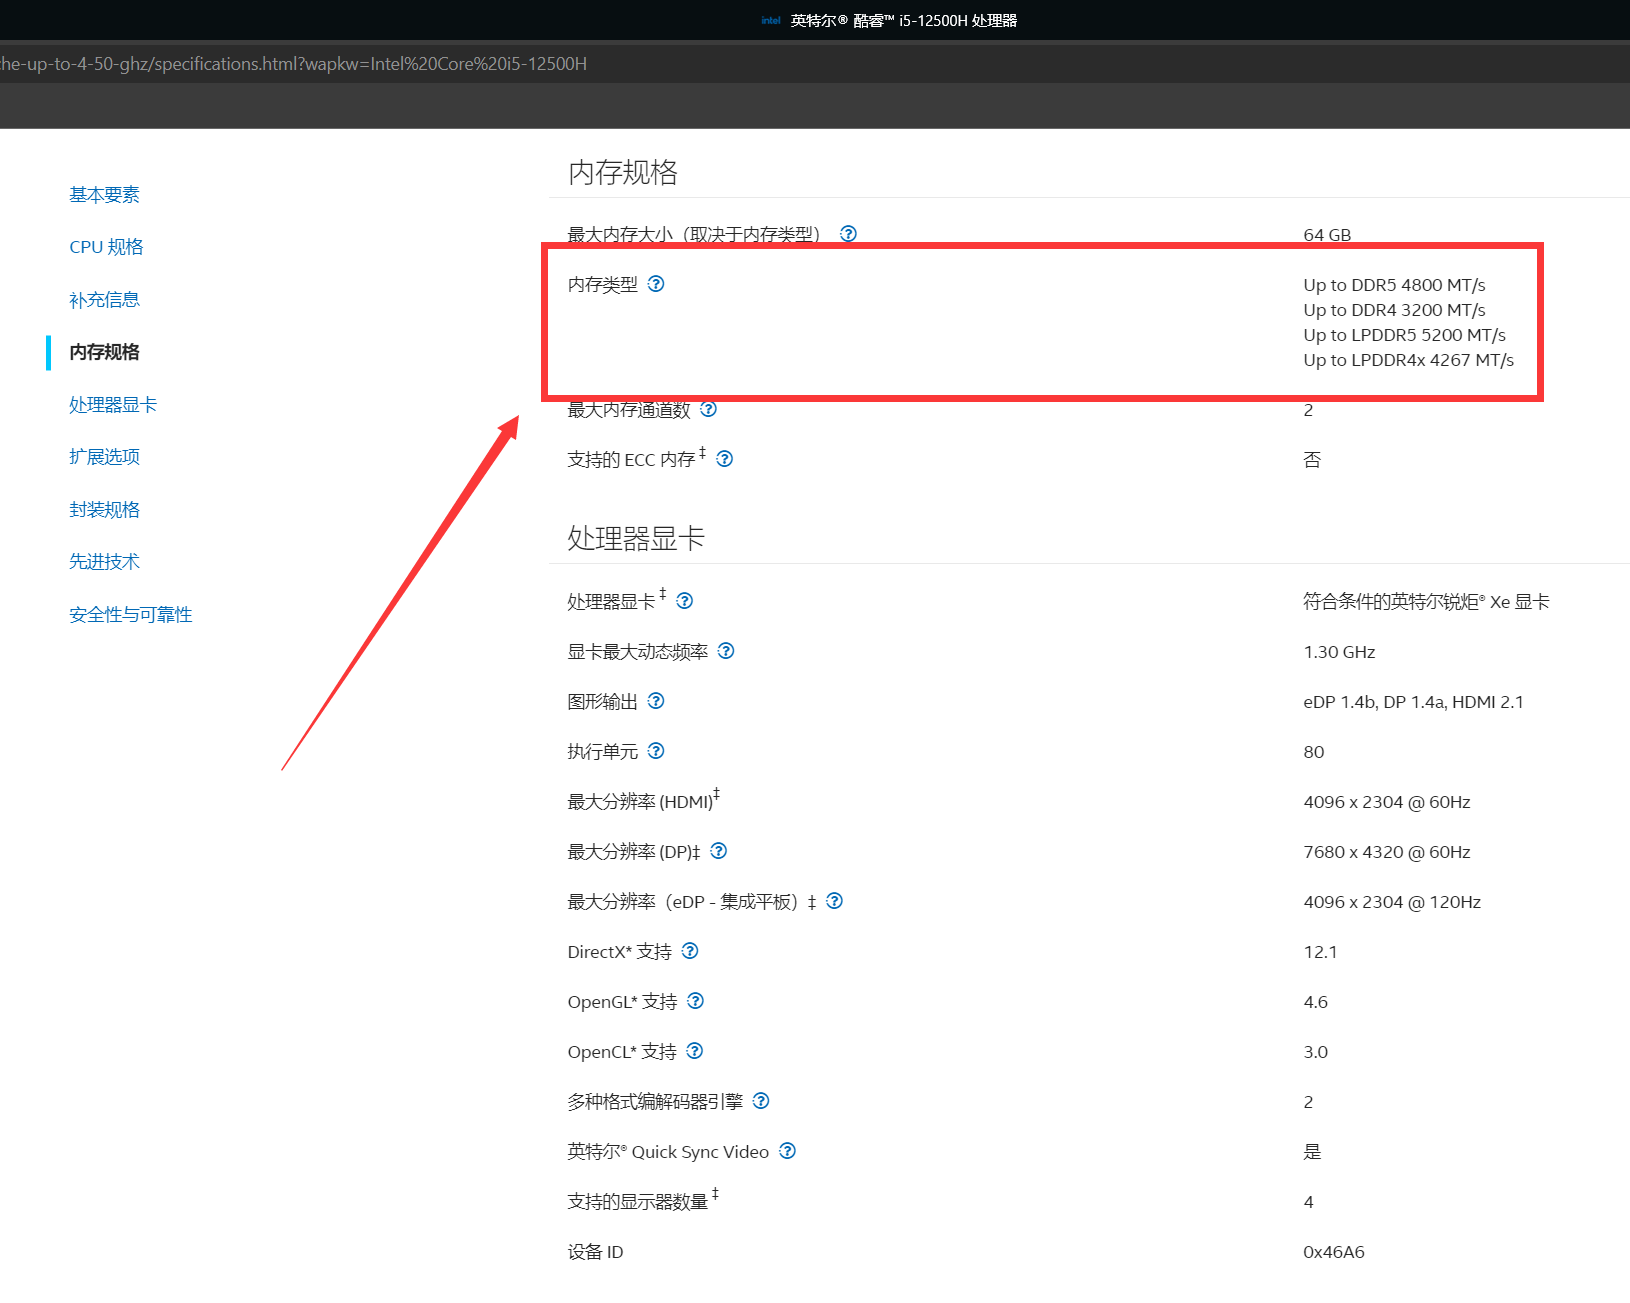1630x1303 pixels.
Task: Open help icon next to 内存类型
Action: (656, 284)
